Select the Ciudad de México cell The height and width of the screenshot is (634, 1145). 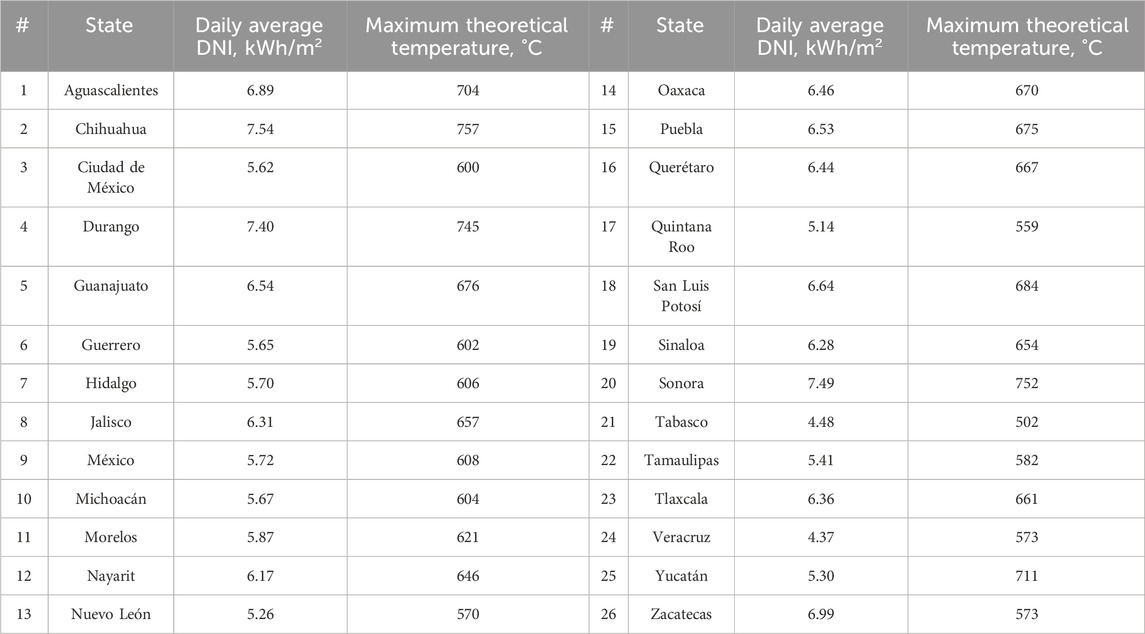pos(110,177)
